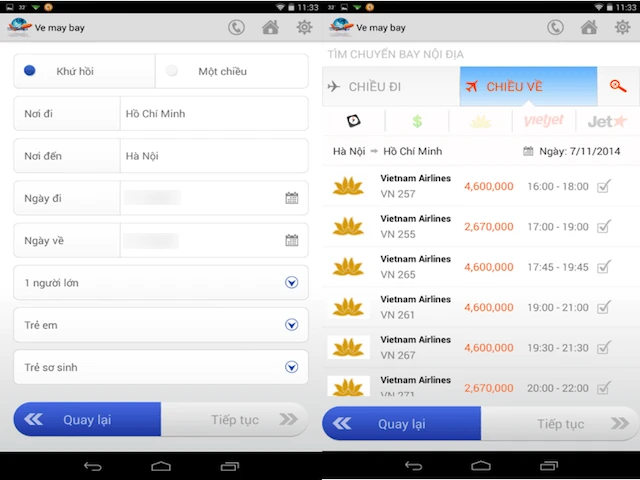
Task: Tap Android recent apps on right screen
Action: coord(549,466)
